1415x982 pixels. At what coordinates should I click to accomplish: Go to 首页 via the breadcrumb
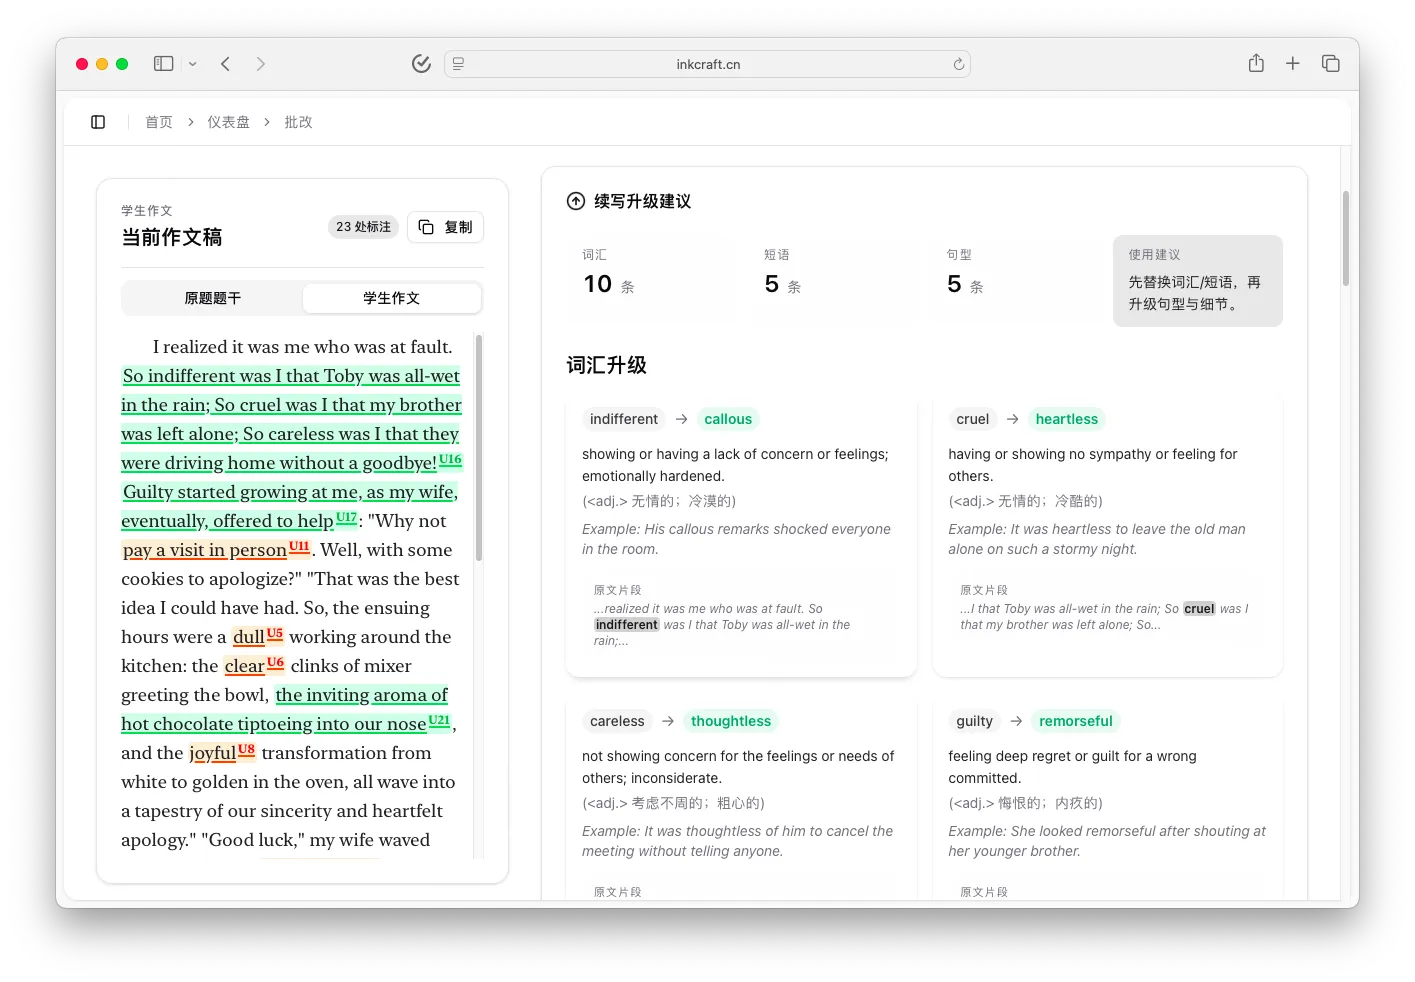[x=158, y=121]
